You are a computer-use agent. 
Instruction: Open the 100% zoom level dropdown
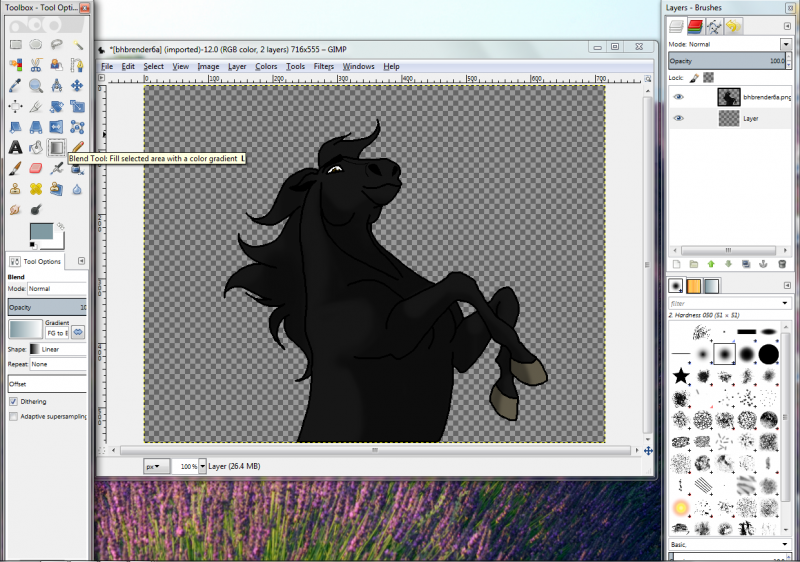(x=203, y=466)
